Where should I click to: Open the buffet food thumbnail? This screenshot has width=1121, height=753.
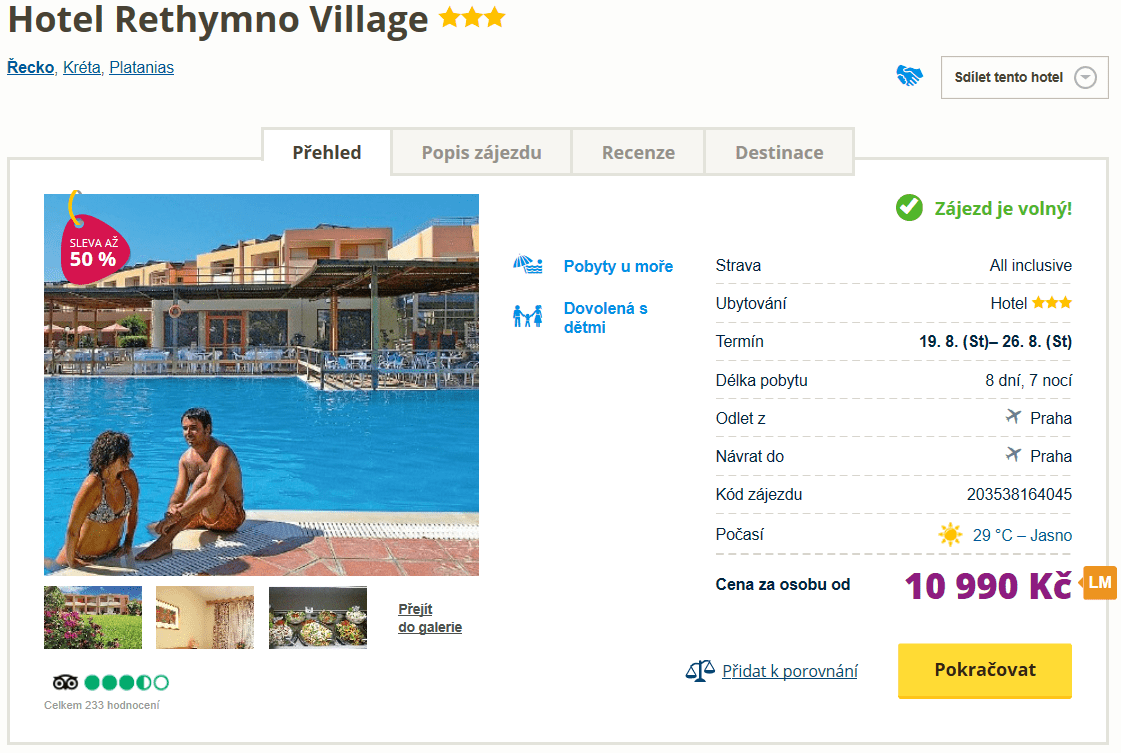coord(318,618)
